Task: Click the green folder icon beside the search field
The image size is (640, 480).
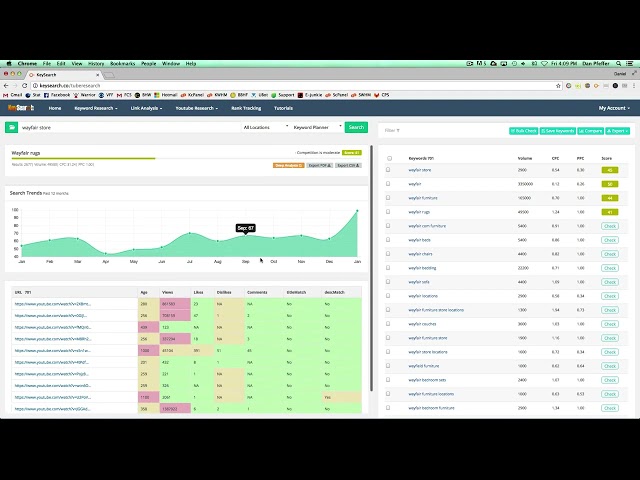Action: 11,127
